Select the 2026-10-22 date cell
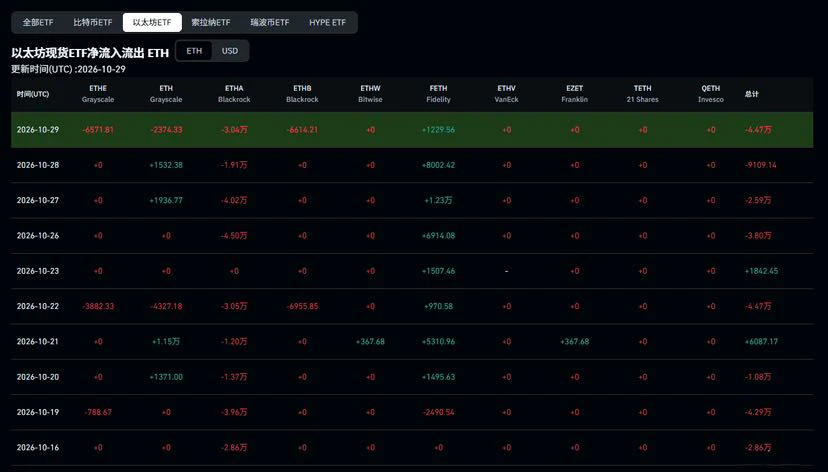828x472 pixels. 38,306
